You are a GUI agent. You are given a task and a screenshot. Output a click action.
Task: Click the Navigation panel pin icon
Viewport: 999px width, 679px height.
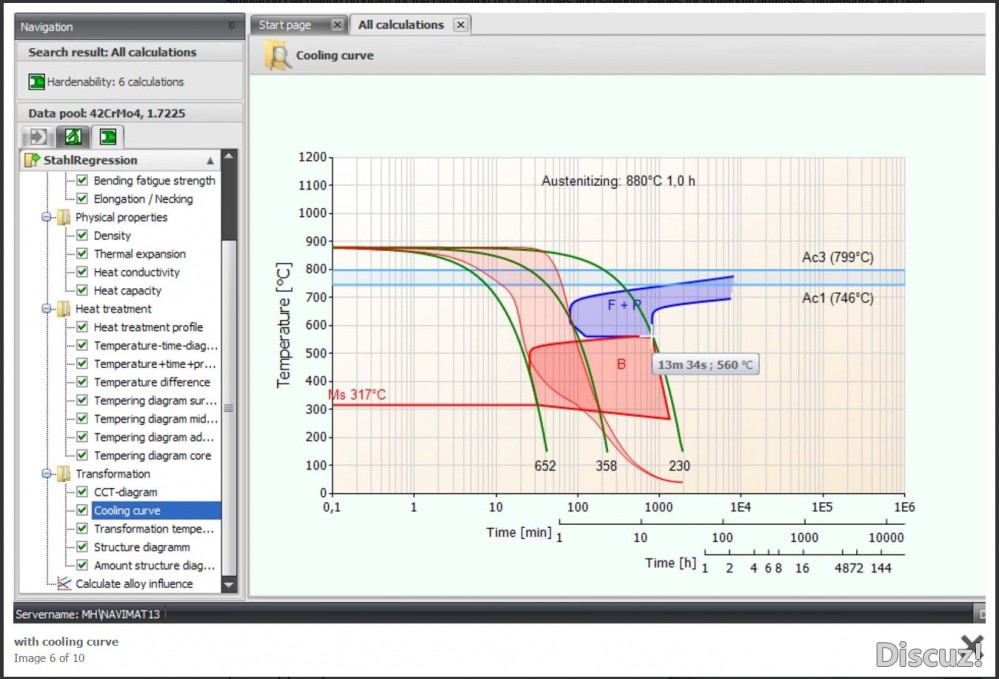231,26
